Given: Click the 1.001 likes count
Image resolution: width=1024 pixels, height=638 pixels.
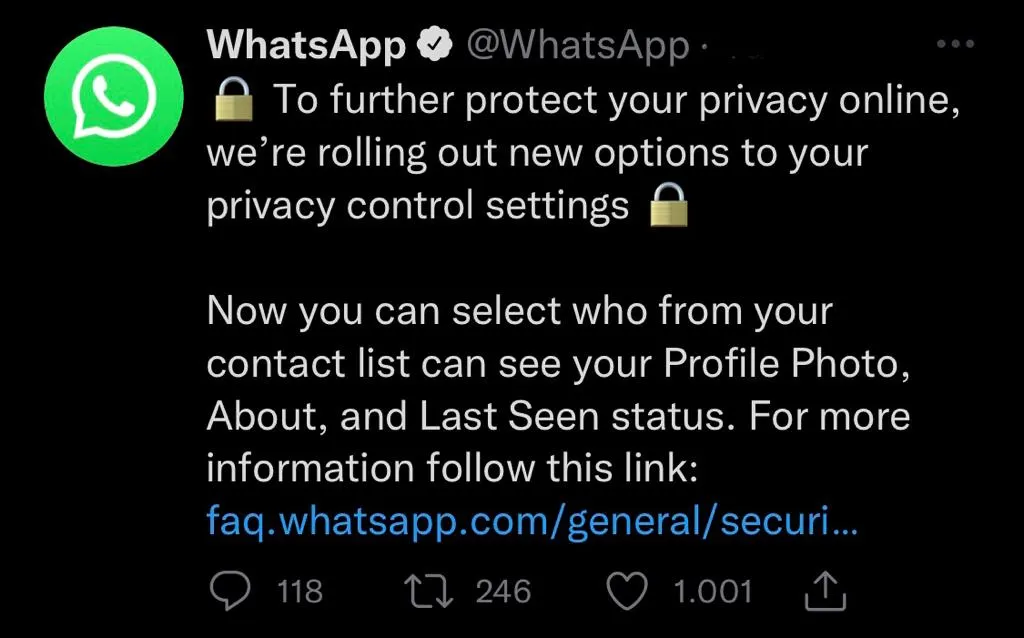Looking at the screenshot, I should [x=712, y=592].
